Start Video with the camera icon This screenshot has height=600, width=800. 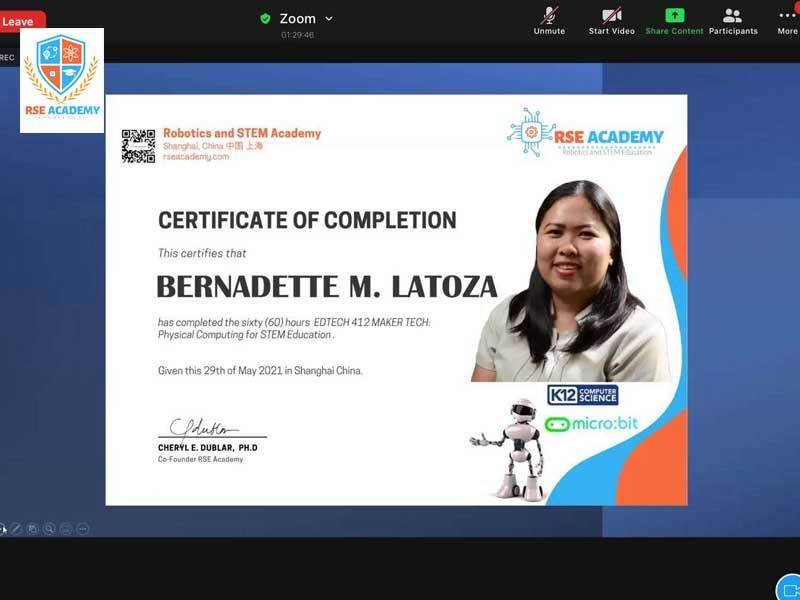(x=611, y=19)
